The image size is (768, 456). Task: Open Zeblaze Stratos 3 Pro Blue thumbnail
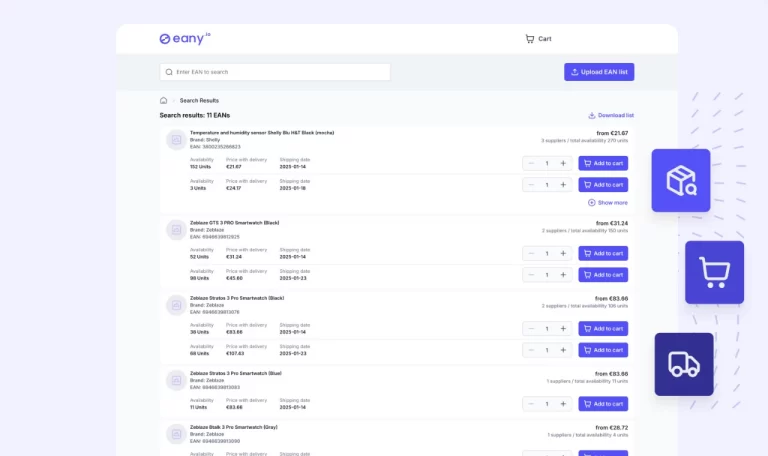pos(176,380)
